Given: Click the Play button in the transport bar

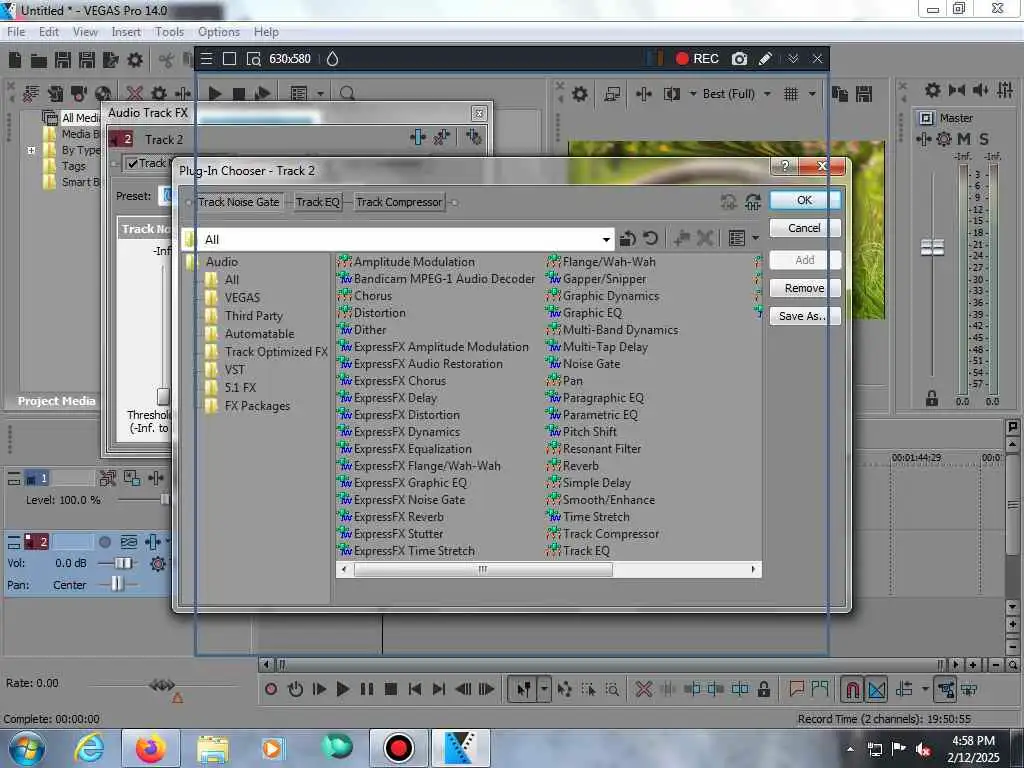Looking at the screenshot, I should point(342,689).
